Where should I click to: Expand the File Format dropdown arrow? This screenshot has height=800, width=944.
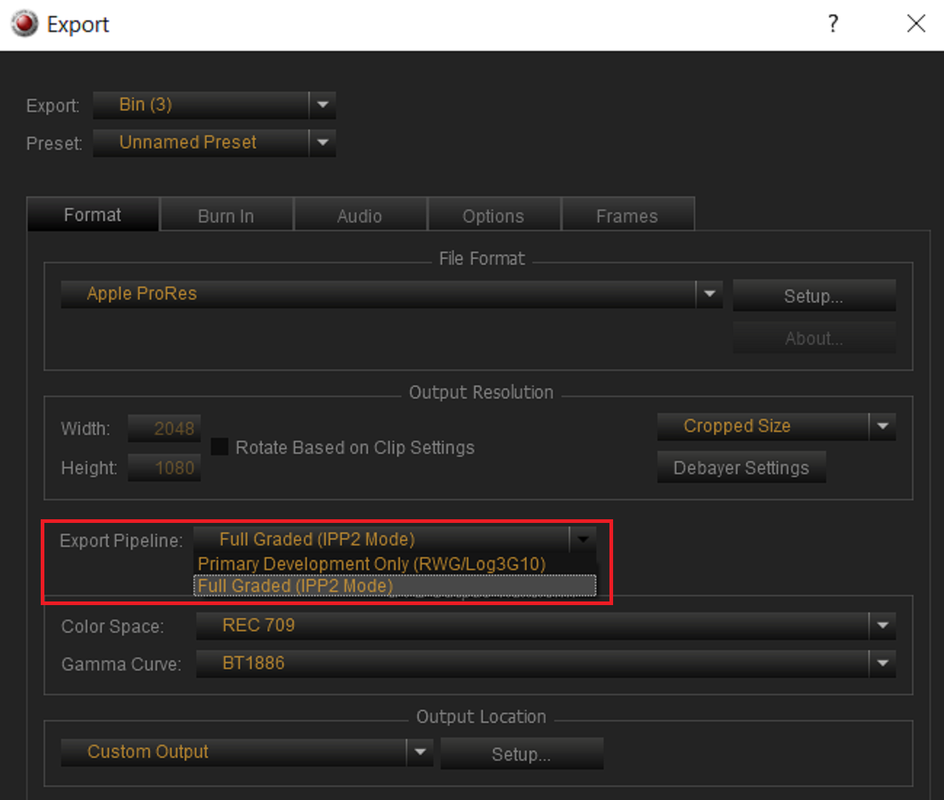(709, 294)
